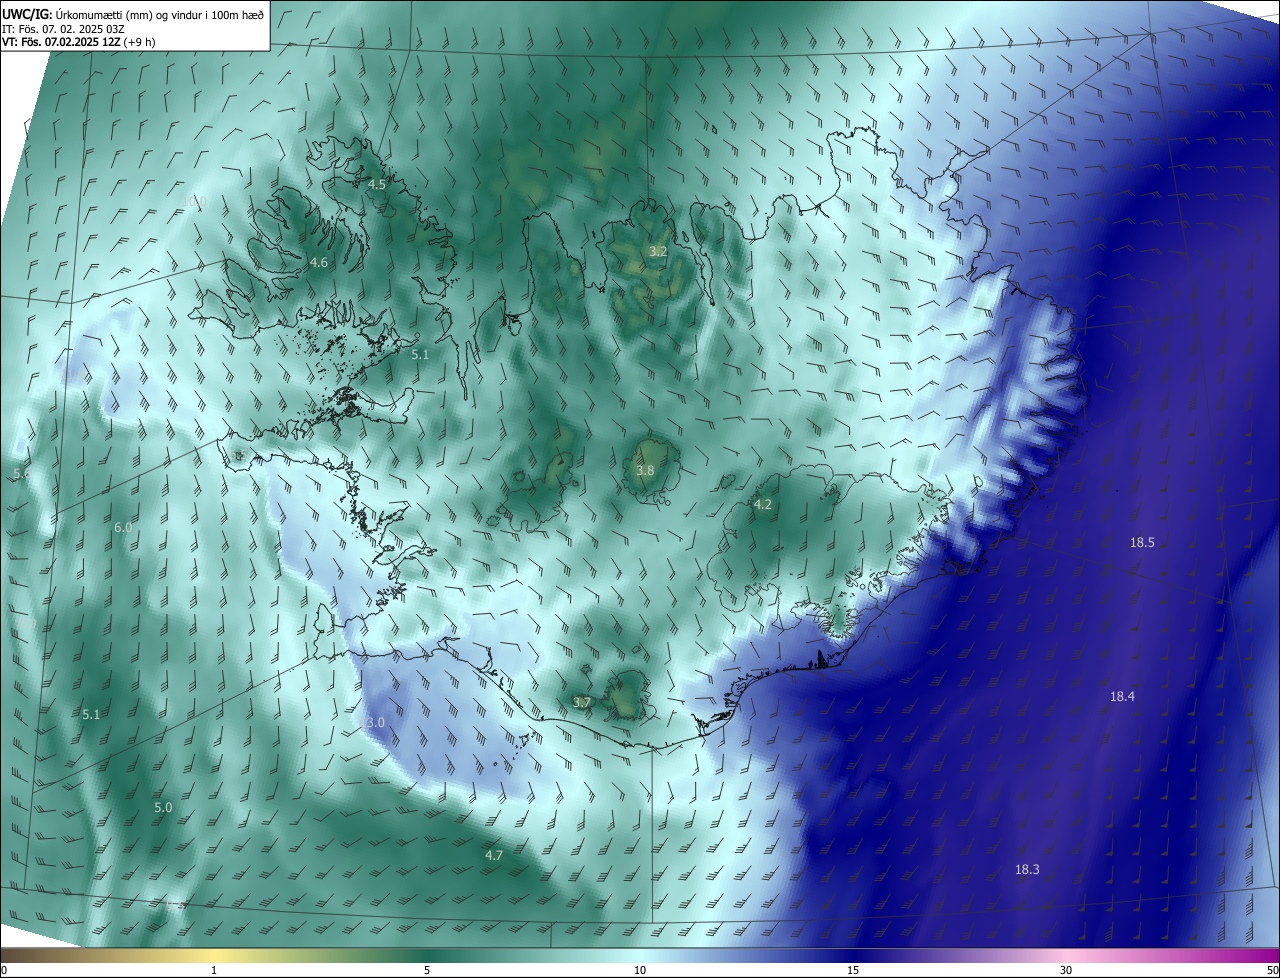Click the 18.3 value label over the sea

pyautogui.click(x=1027, y=869)
